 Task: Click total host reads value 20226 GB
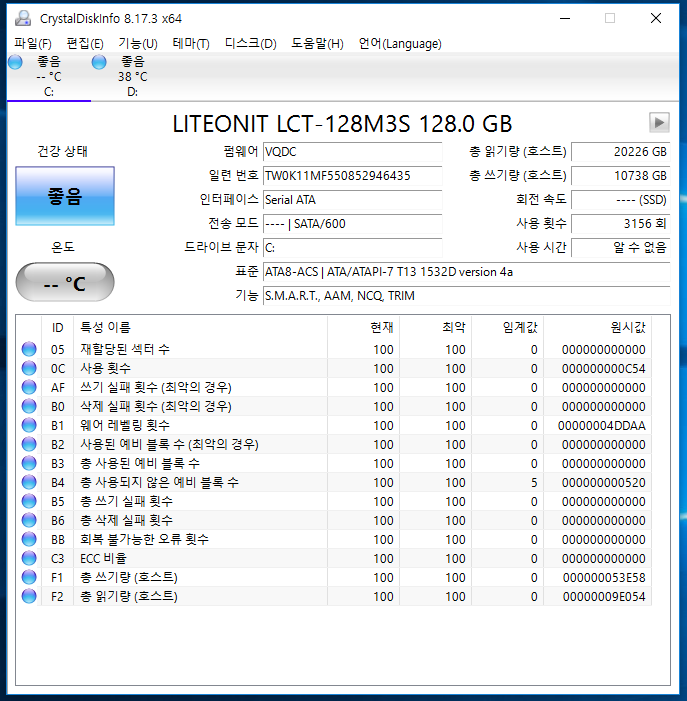click(x=620, y=152)
